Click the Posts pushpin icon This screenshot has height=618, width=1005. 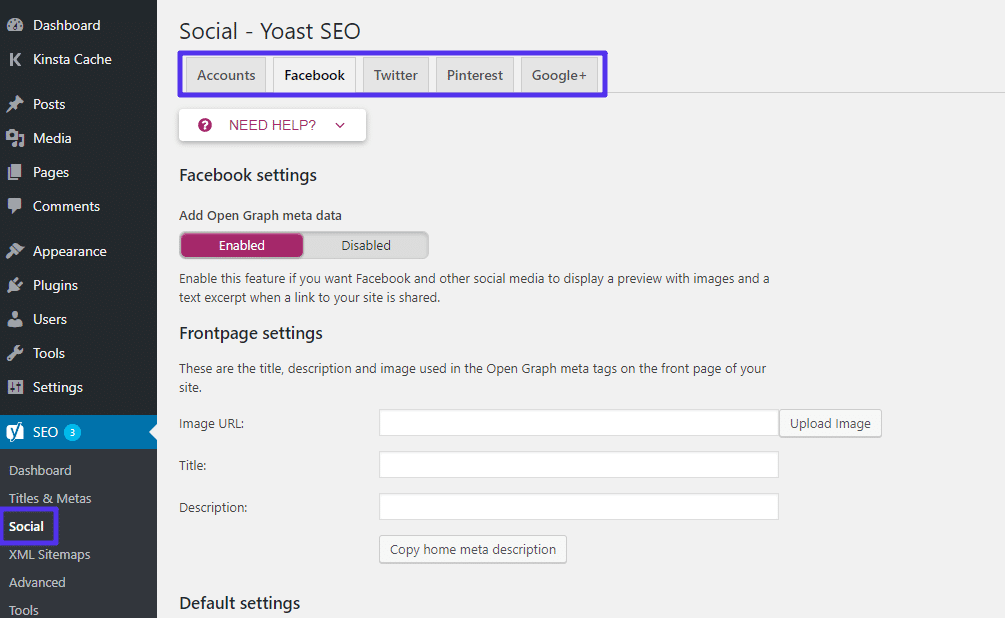click(15, 104)
